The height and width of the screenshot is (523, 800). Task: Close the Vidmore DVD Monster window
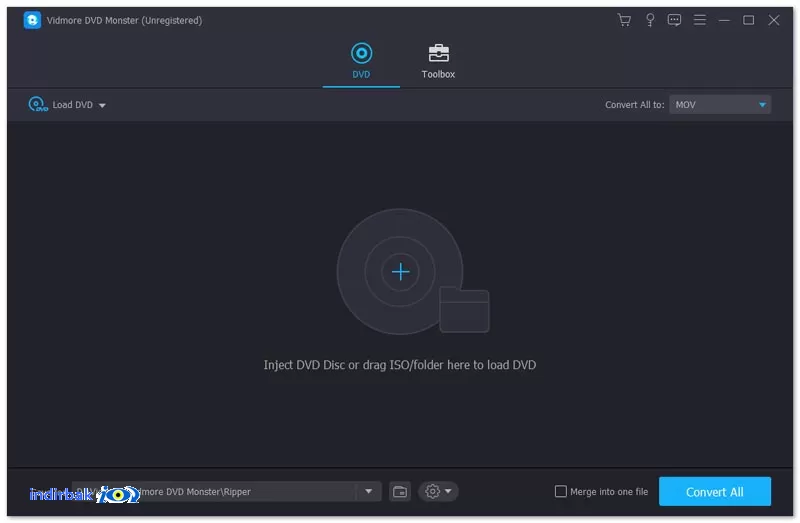[774, 20]
